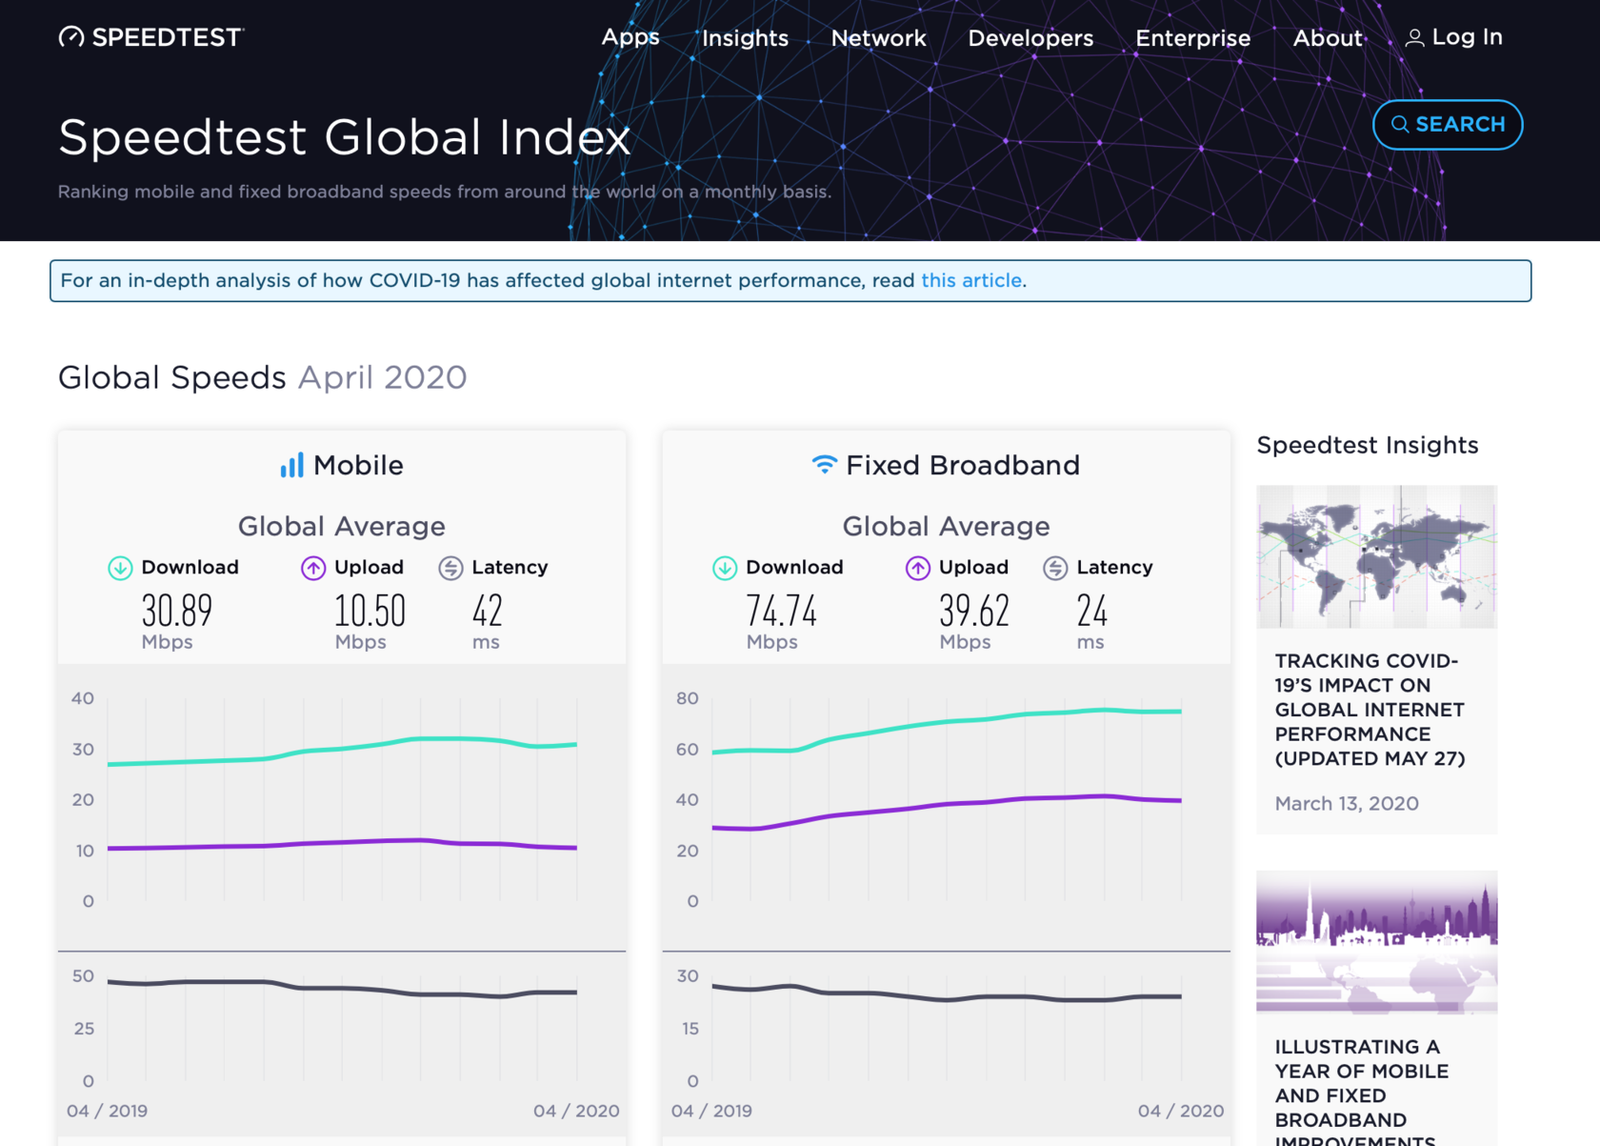Open the Tracking COVID-19's Impact article title
1600x1146 pixels.
(1370, 709)
